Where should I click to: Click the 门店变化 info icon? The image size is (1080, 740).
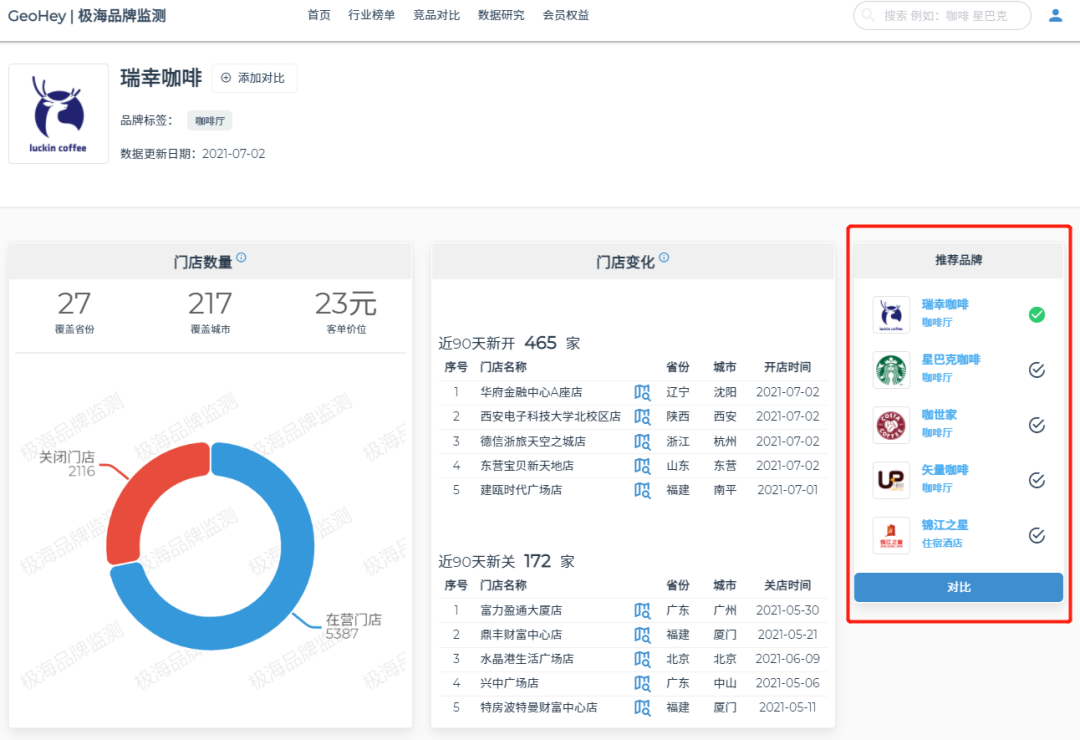pos(664,258)
